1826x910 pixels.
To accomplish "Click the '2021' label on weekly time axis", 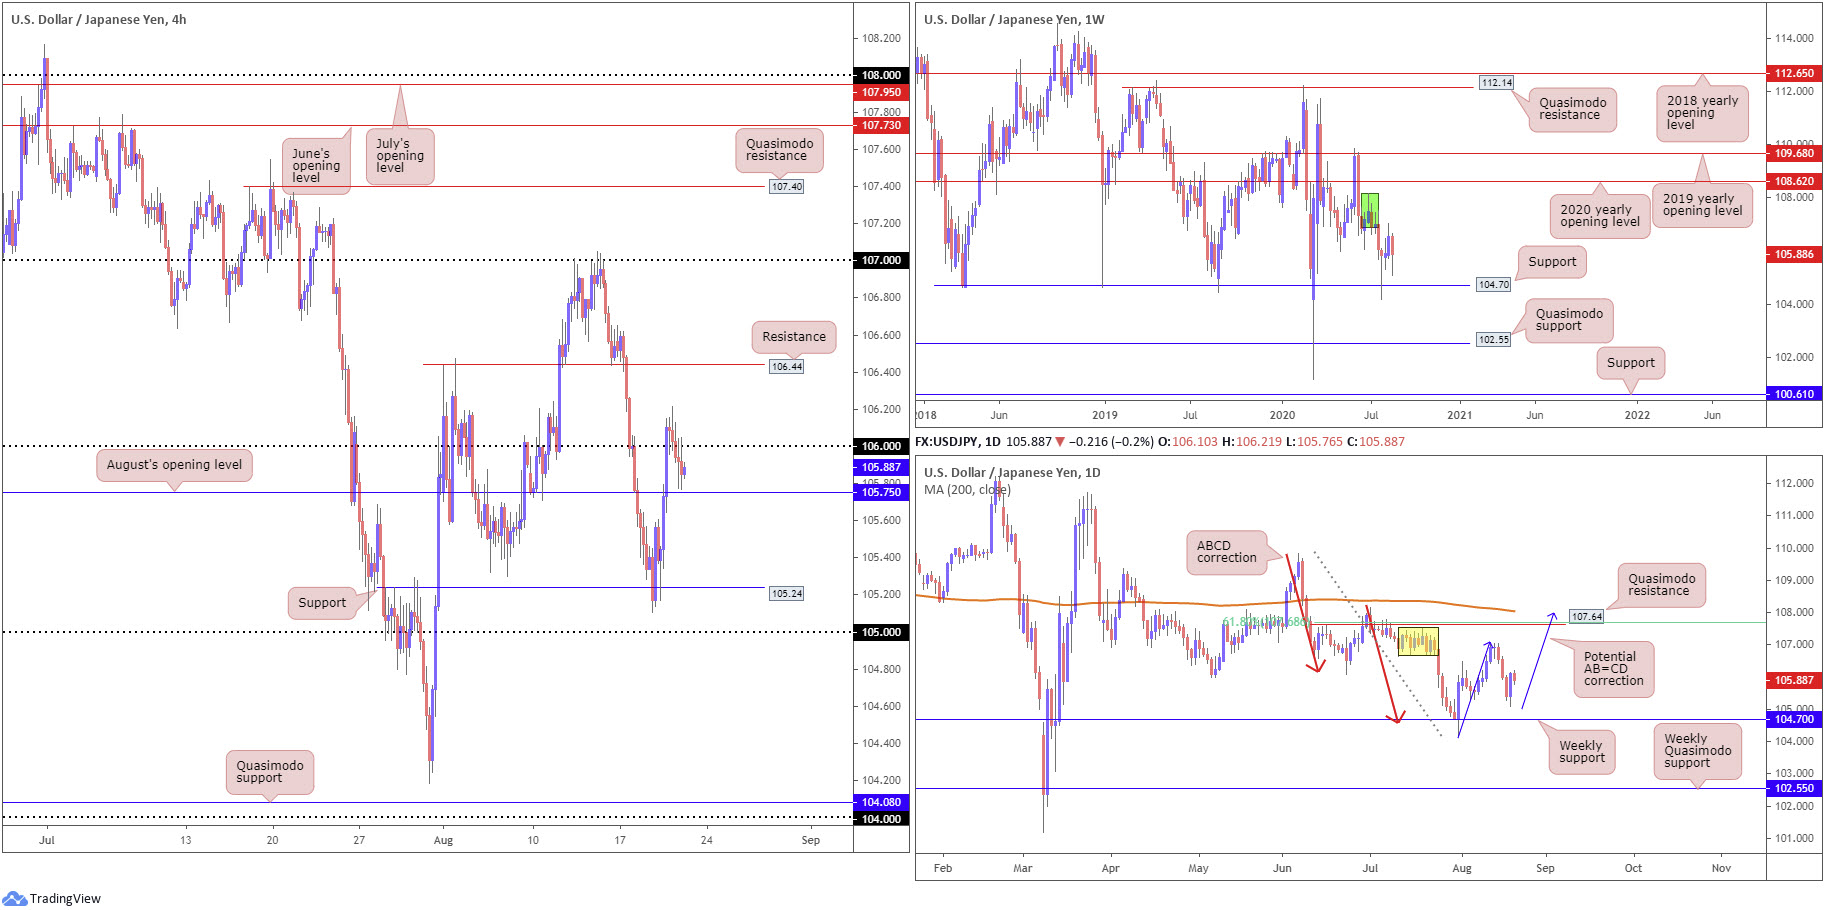I will 1459,415.
